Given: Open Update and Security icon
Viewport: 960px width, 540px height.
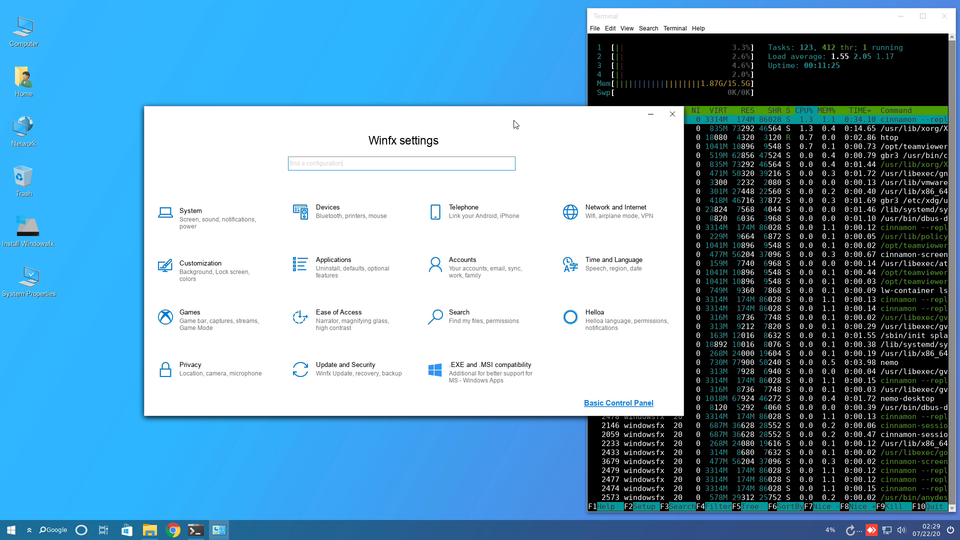Looking at the screenshot, I should [300, 369].
